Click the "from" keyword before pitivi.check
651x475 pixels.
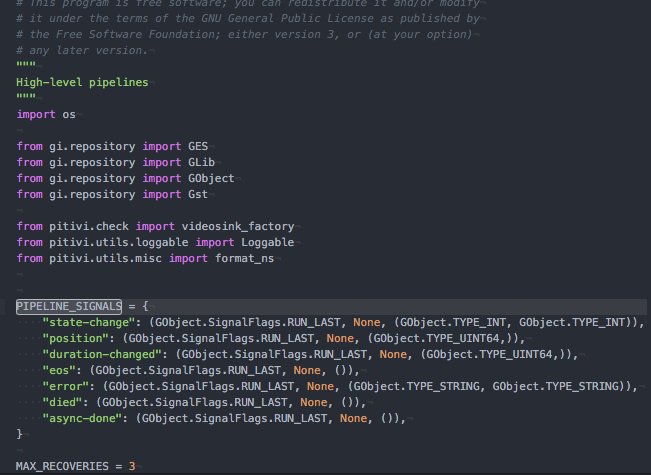point(29,226)
